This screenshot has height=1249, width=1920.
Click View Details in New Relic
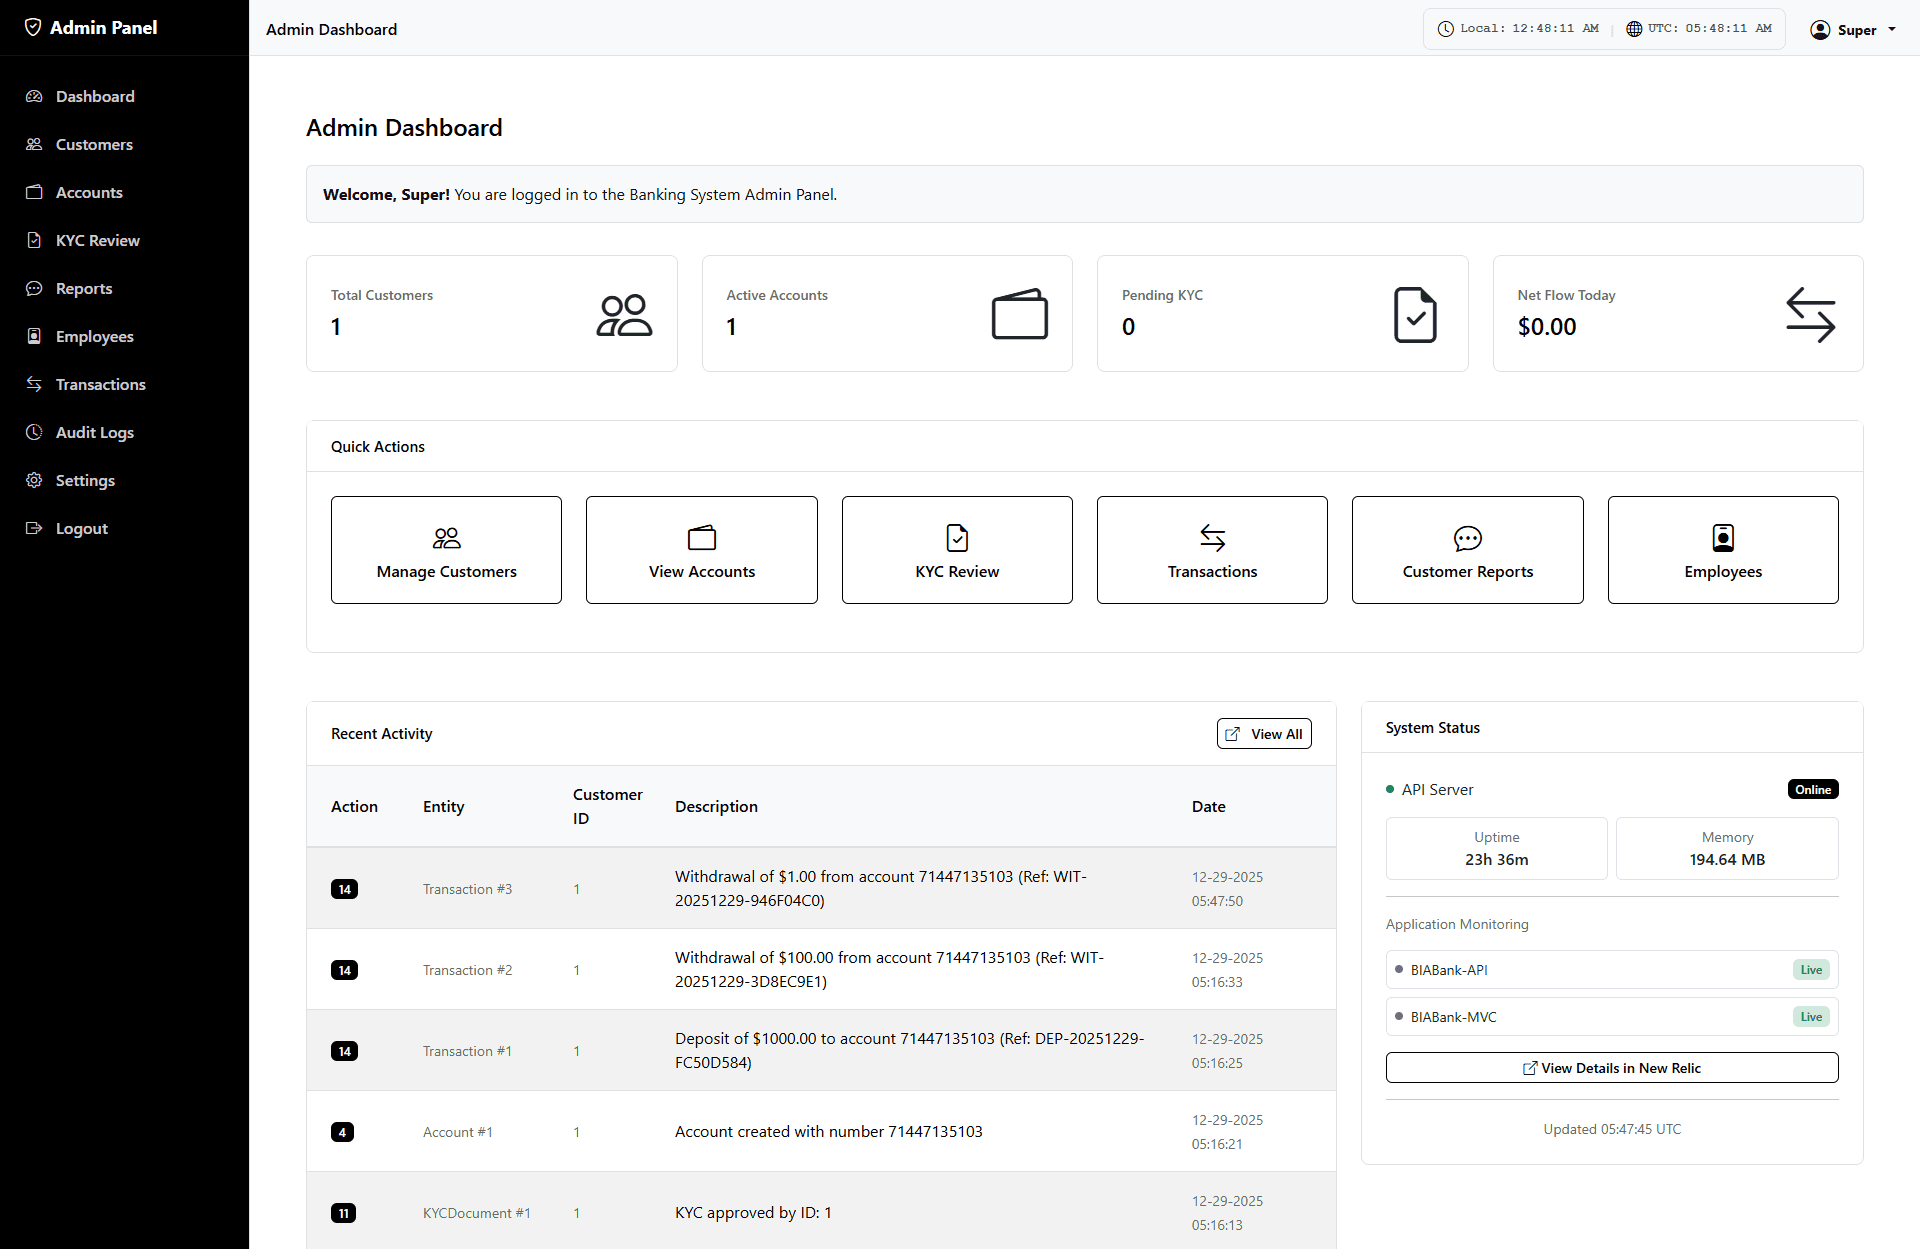tap(1611, 1067)
